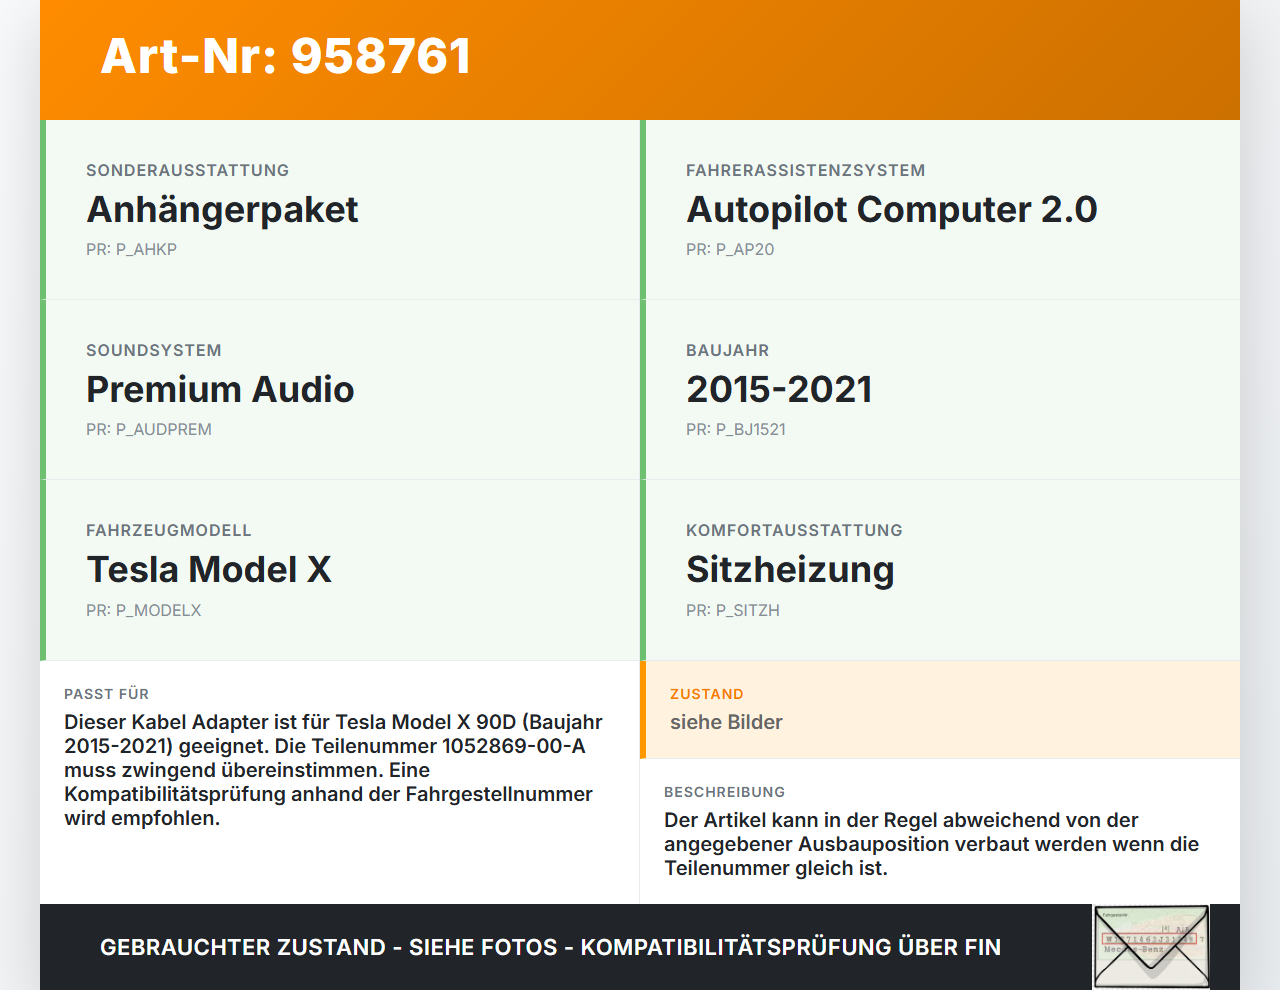This screenshot has height=990, width=1280.
Task: Click the PR code P_AHKP
Action: point(131,249)
